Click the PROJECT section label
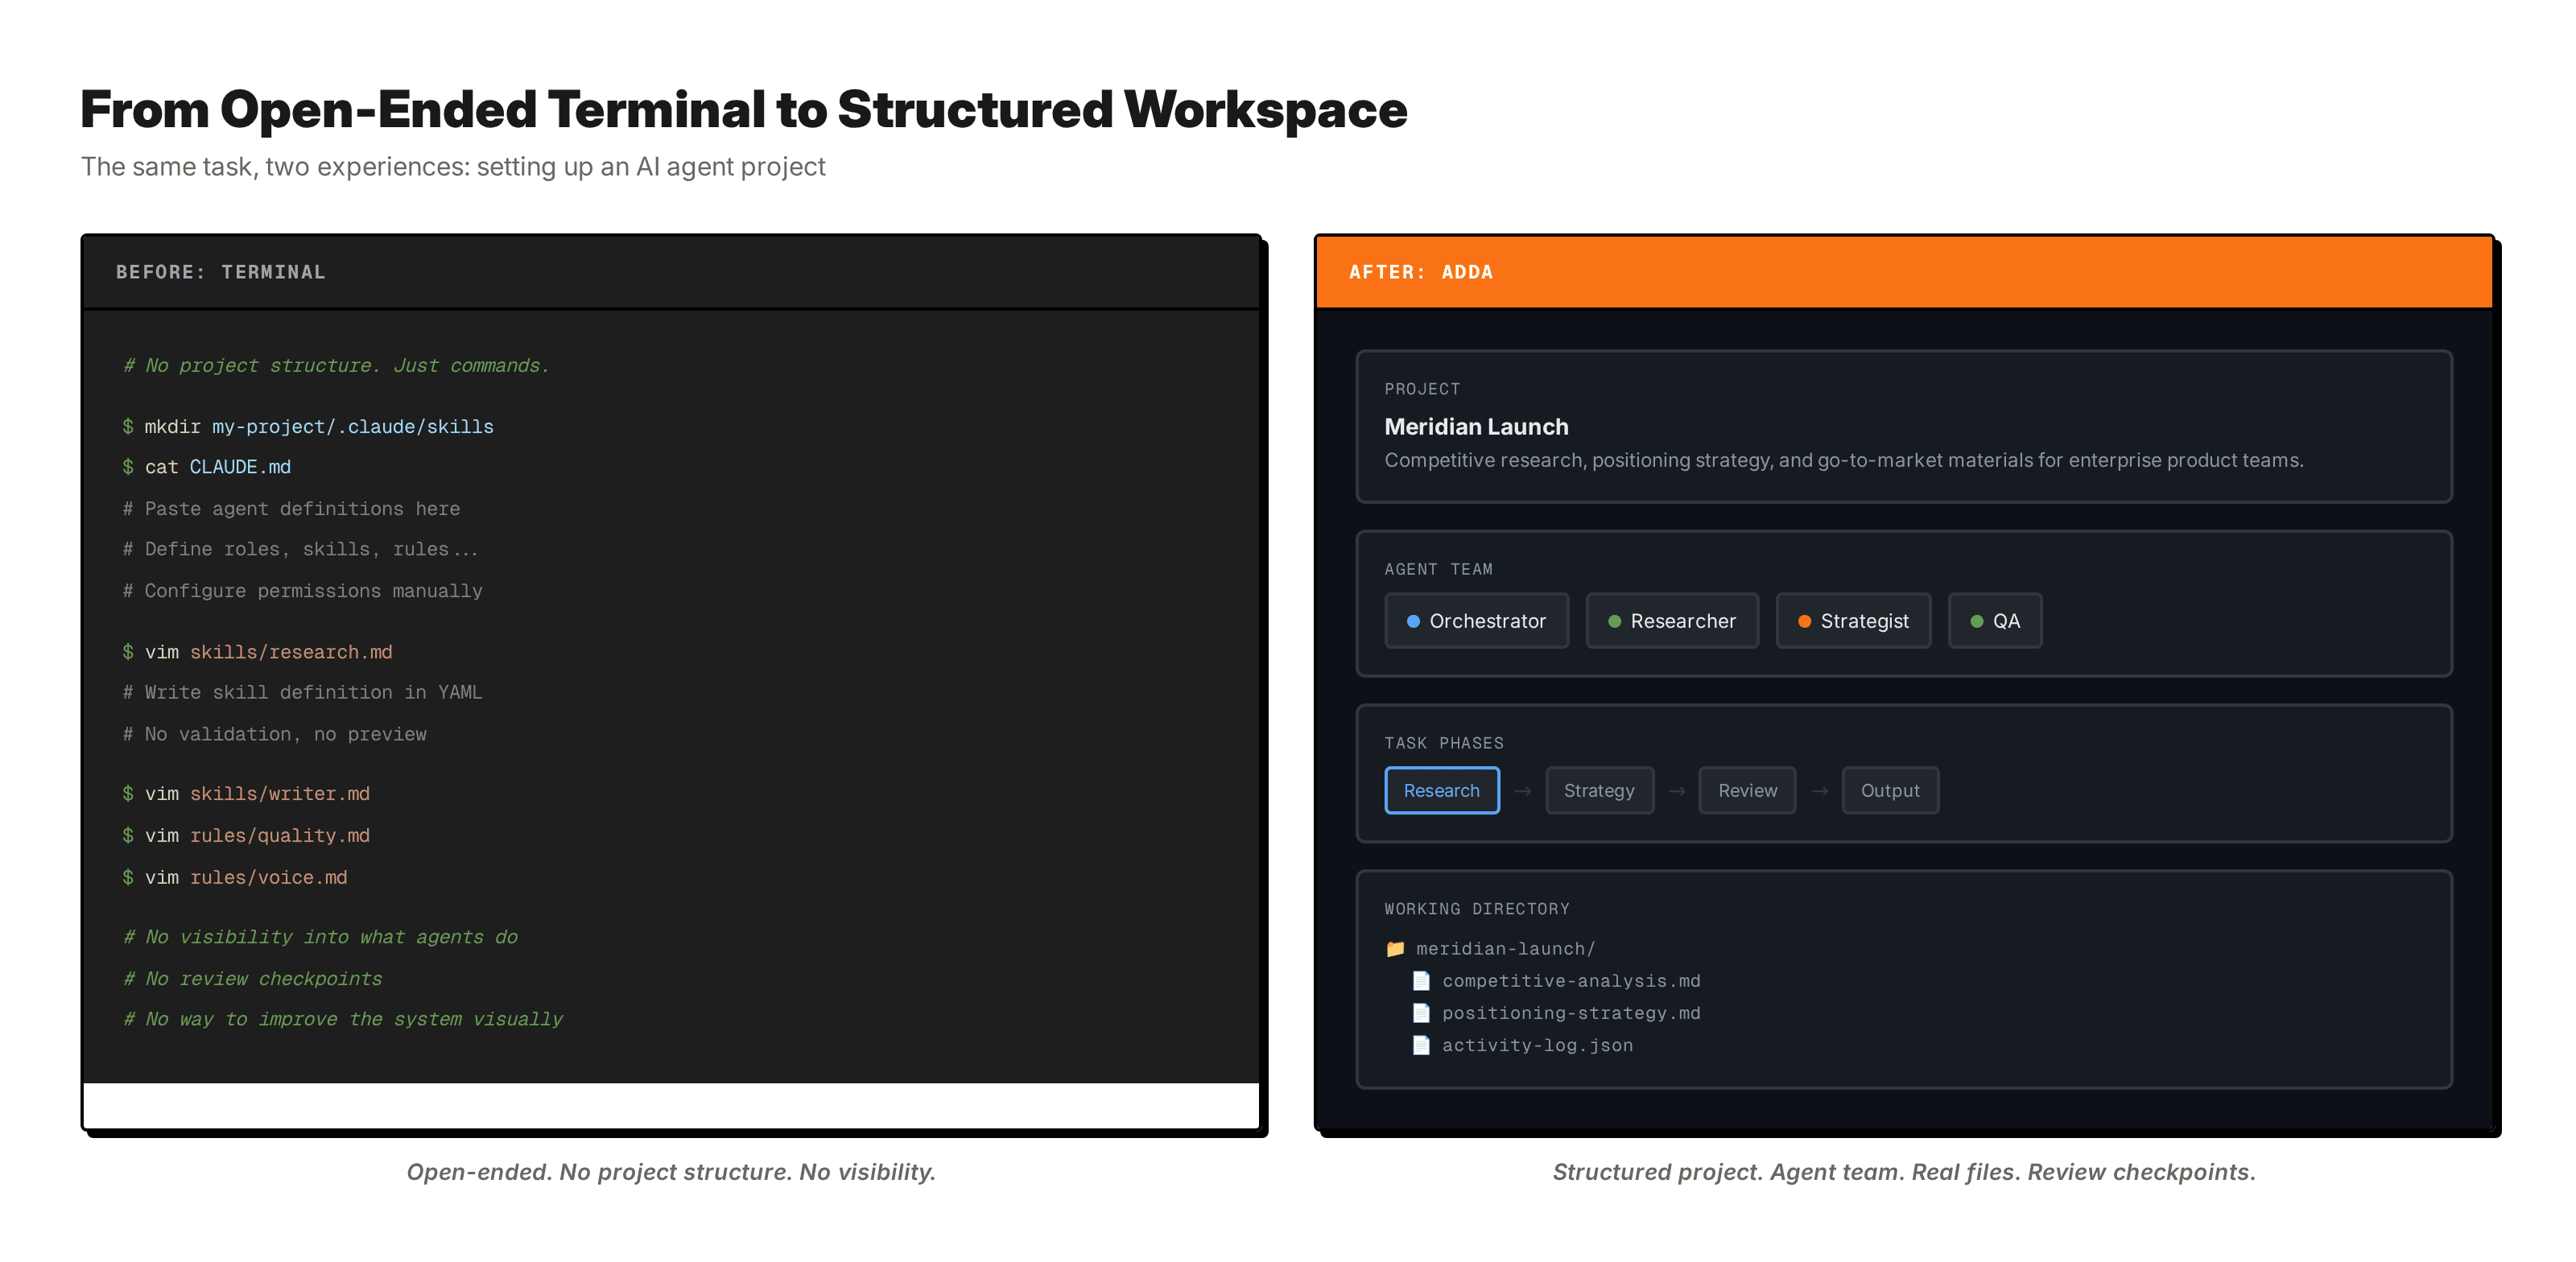This screenshot has height=1262, width=2576. click(x=1422, y=389)
